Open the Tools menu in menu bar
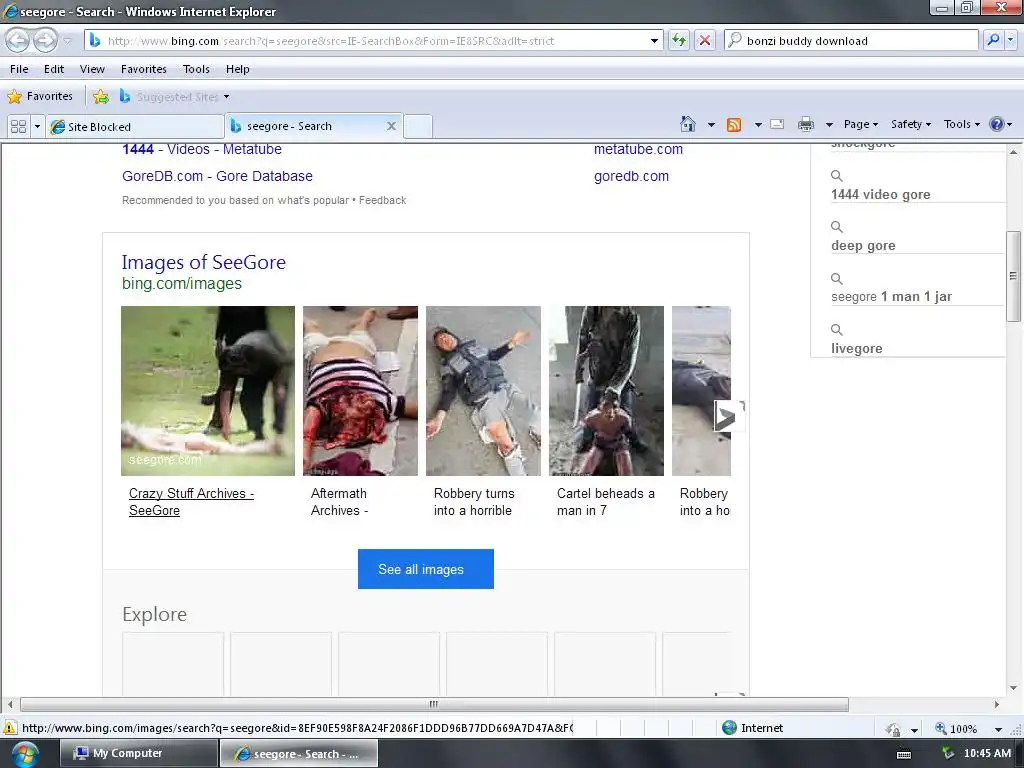Screen dimensions: 1024x768 point(196,69)
